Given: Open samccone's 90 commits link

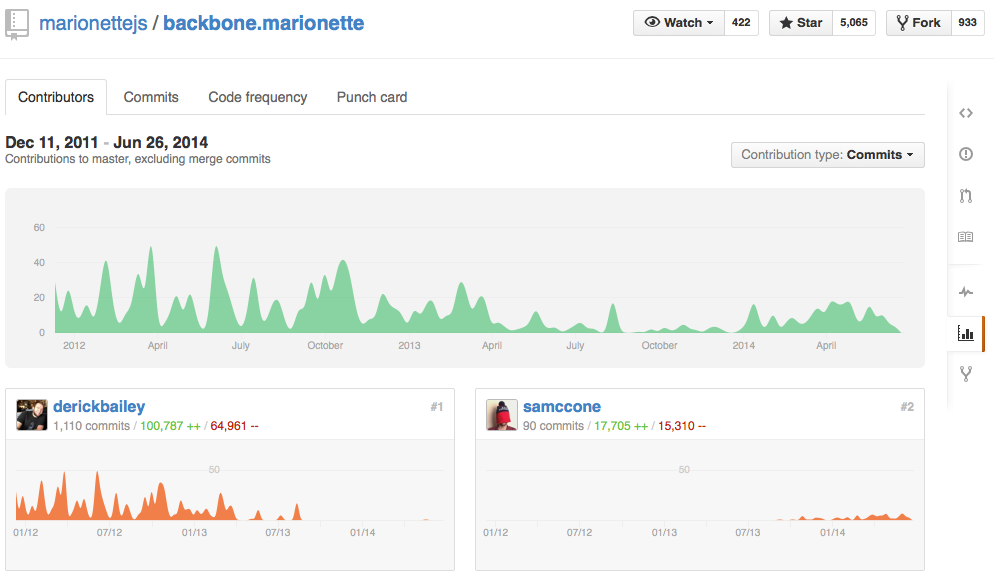Looking at the screenshot, I should point(553,426).
